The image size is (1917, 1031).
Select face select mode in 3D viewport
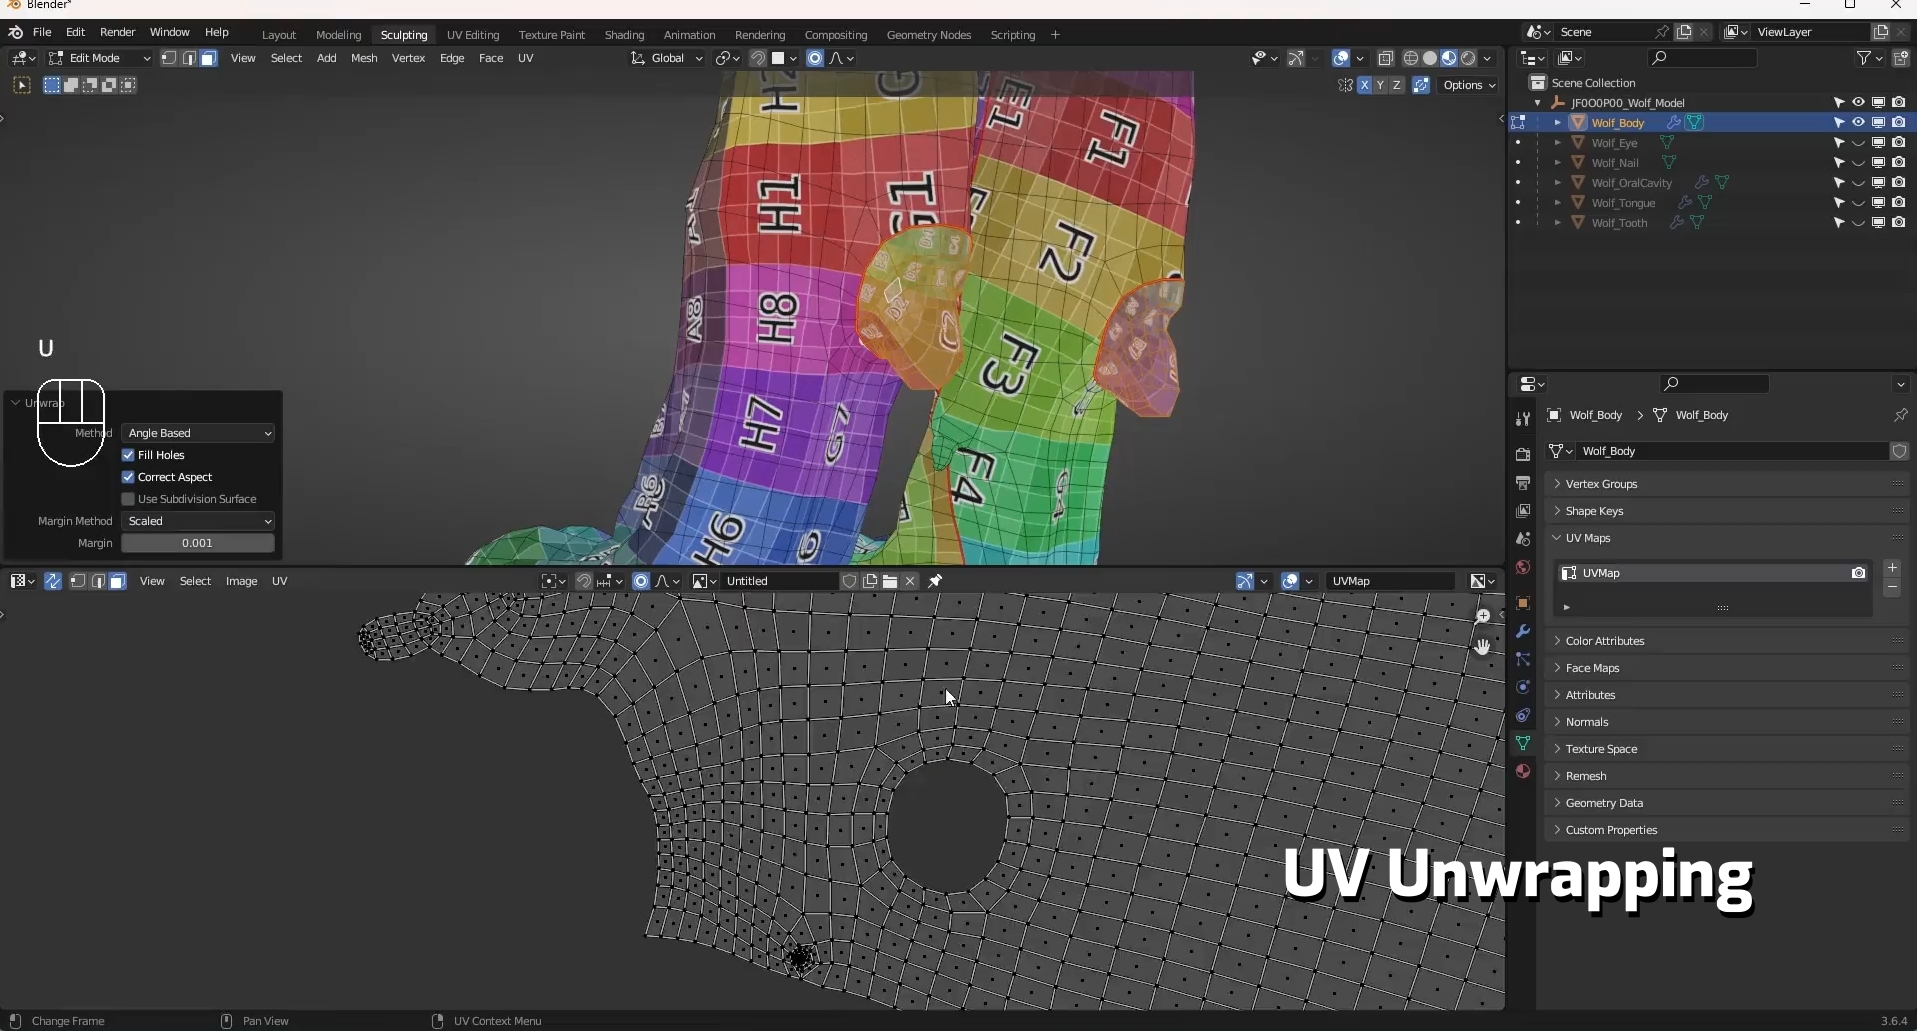click(208, 58)
